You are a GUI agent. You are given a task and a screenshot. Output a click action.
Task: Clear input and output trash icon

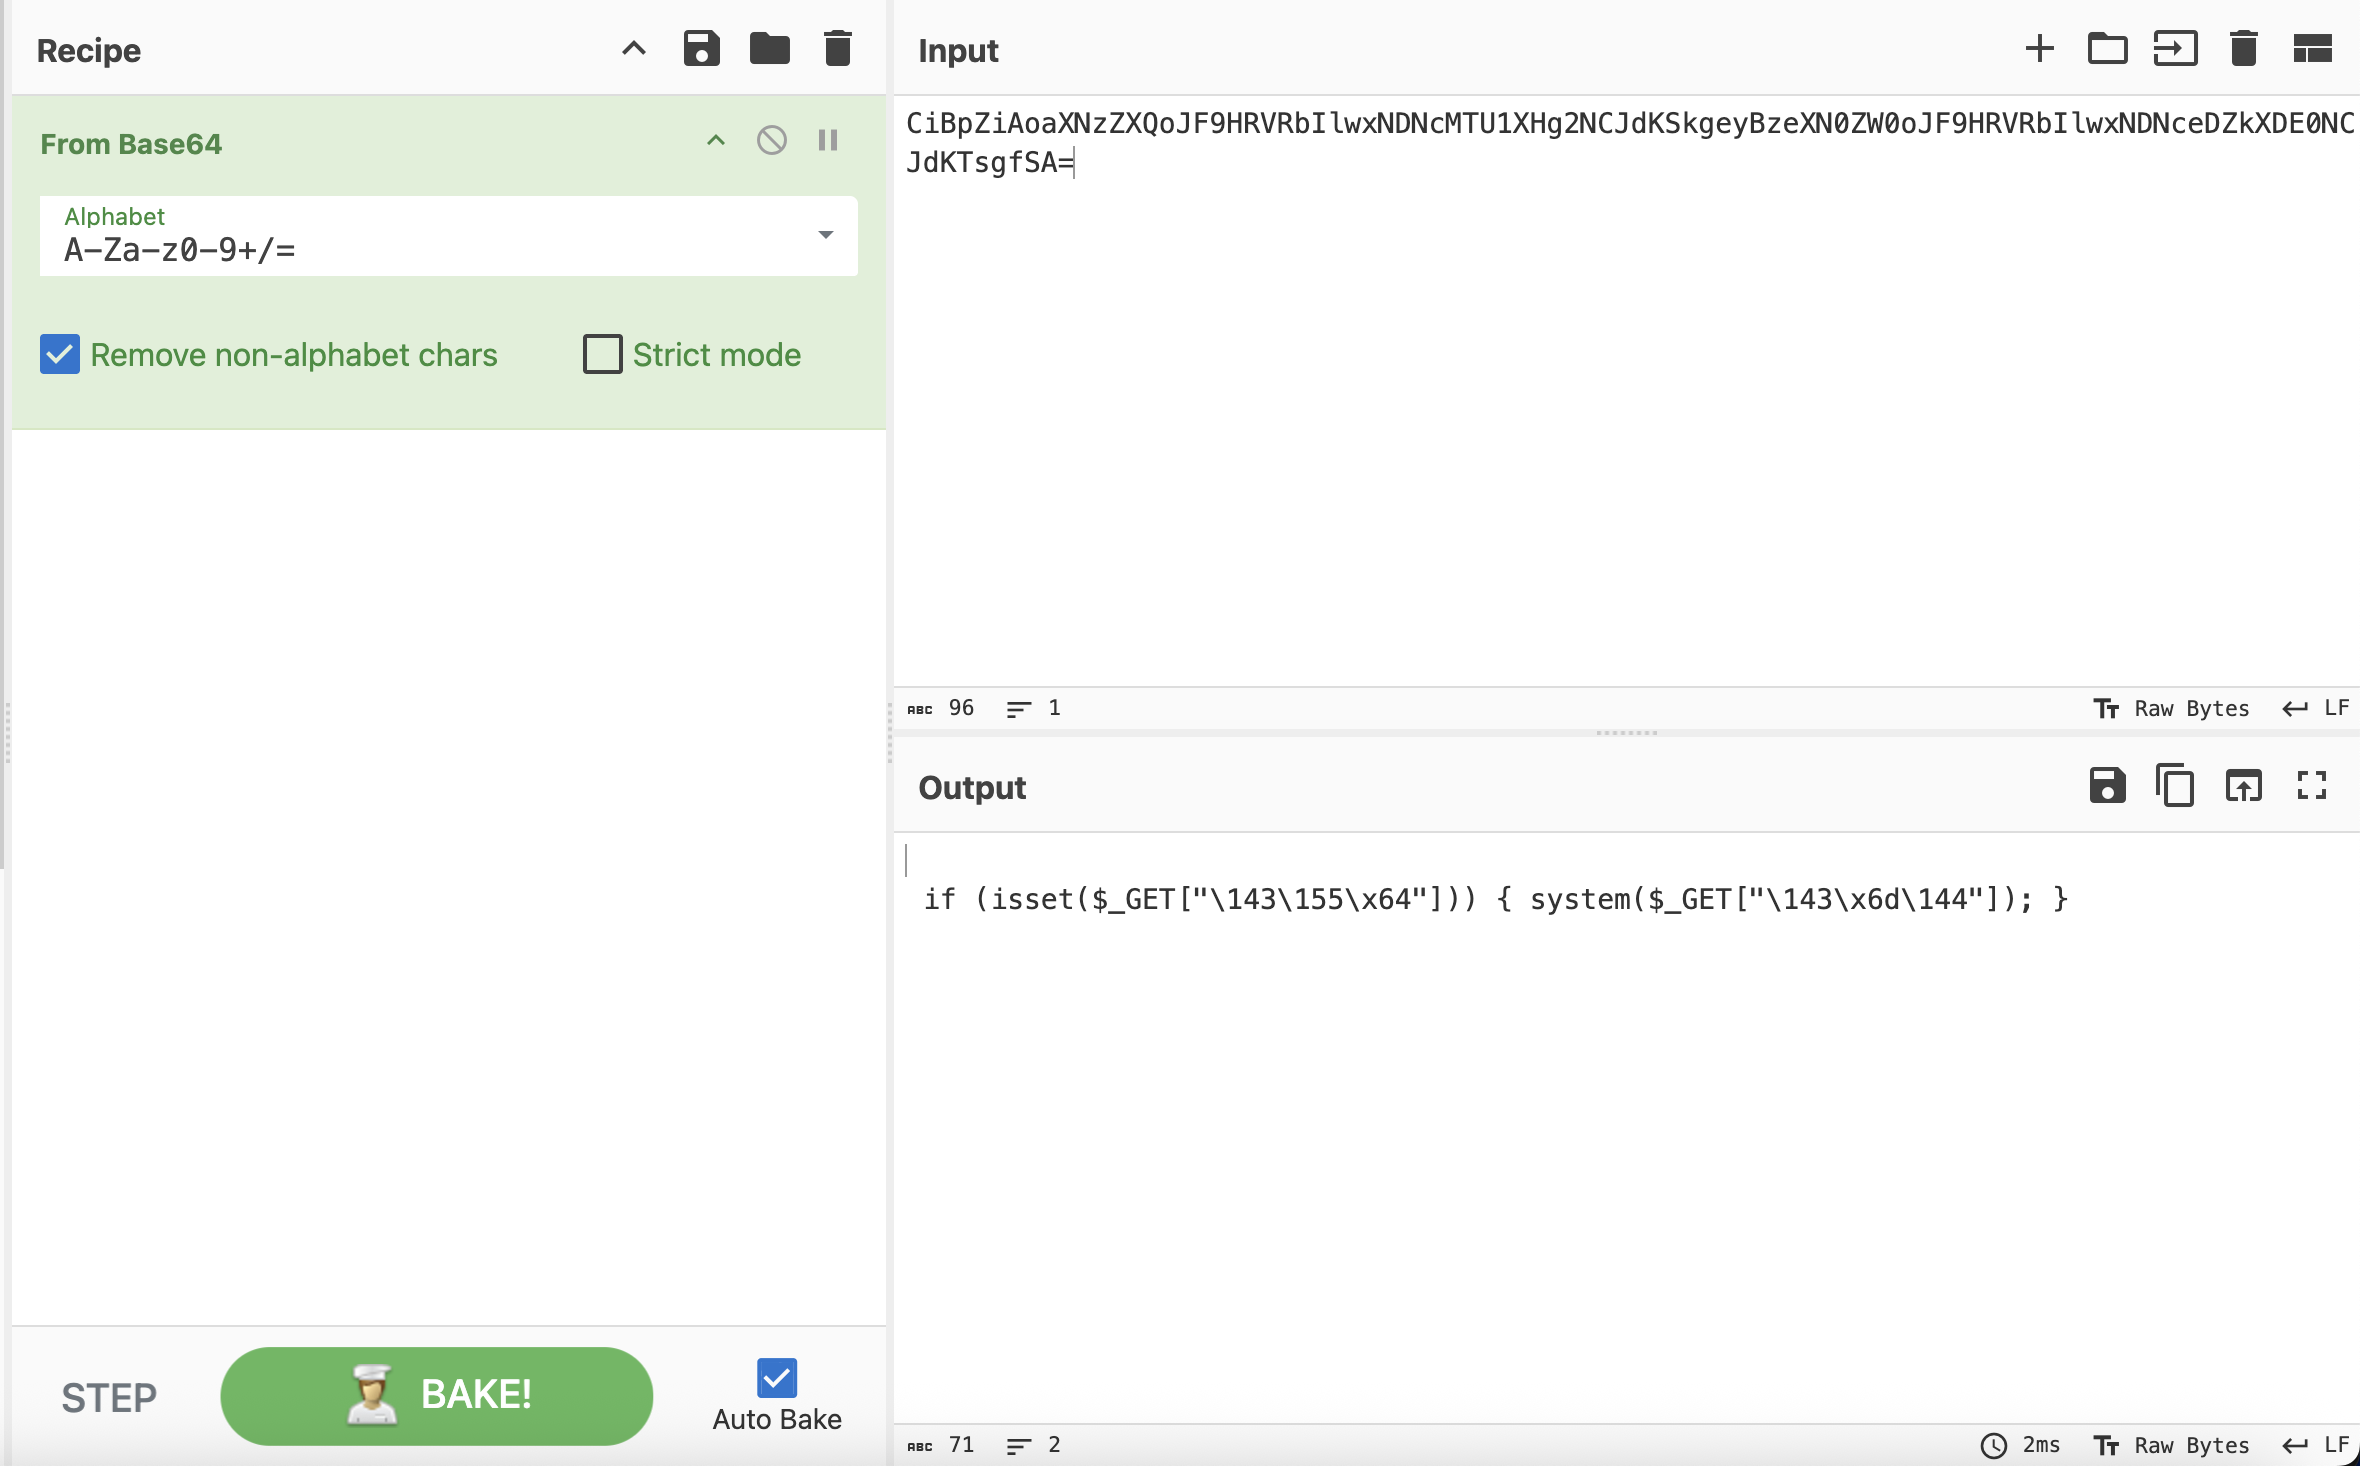(2243, 49)
